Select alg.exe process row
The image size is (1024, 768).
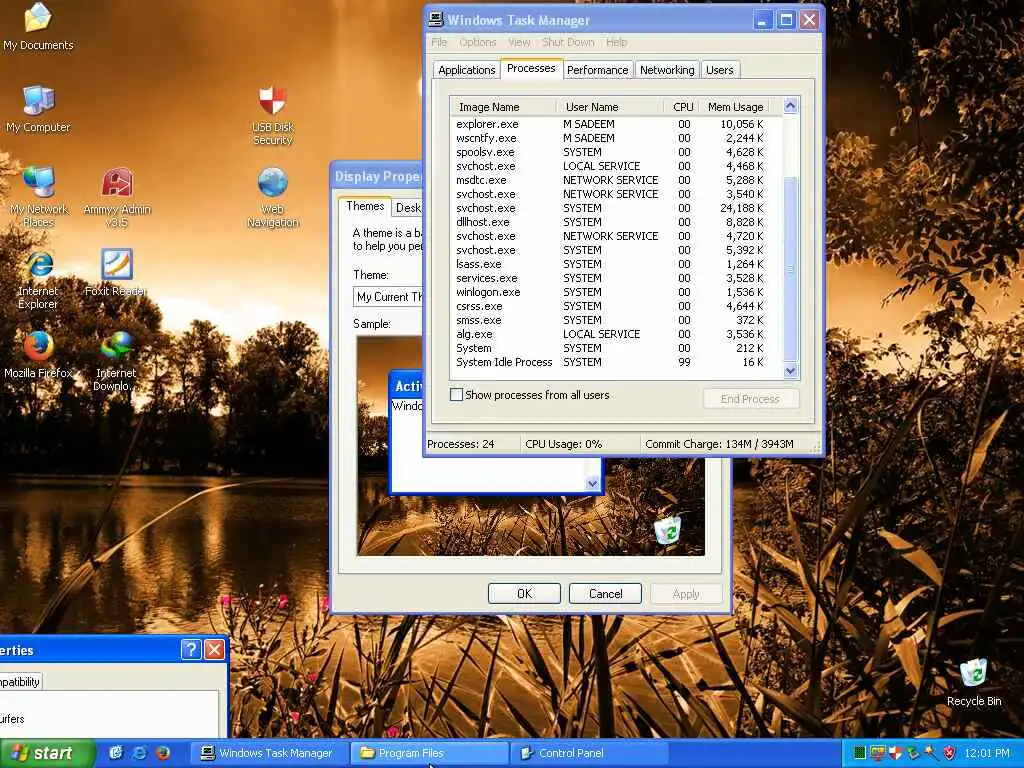[610, 334]
